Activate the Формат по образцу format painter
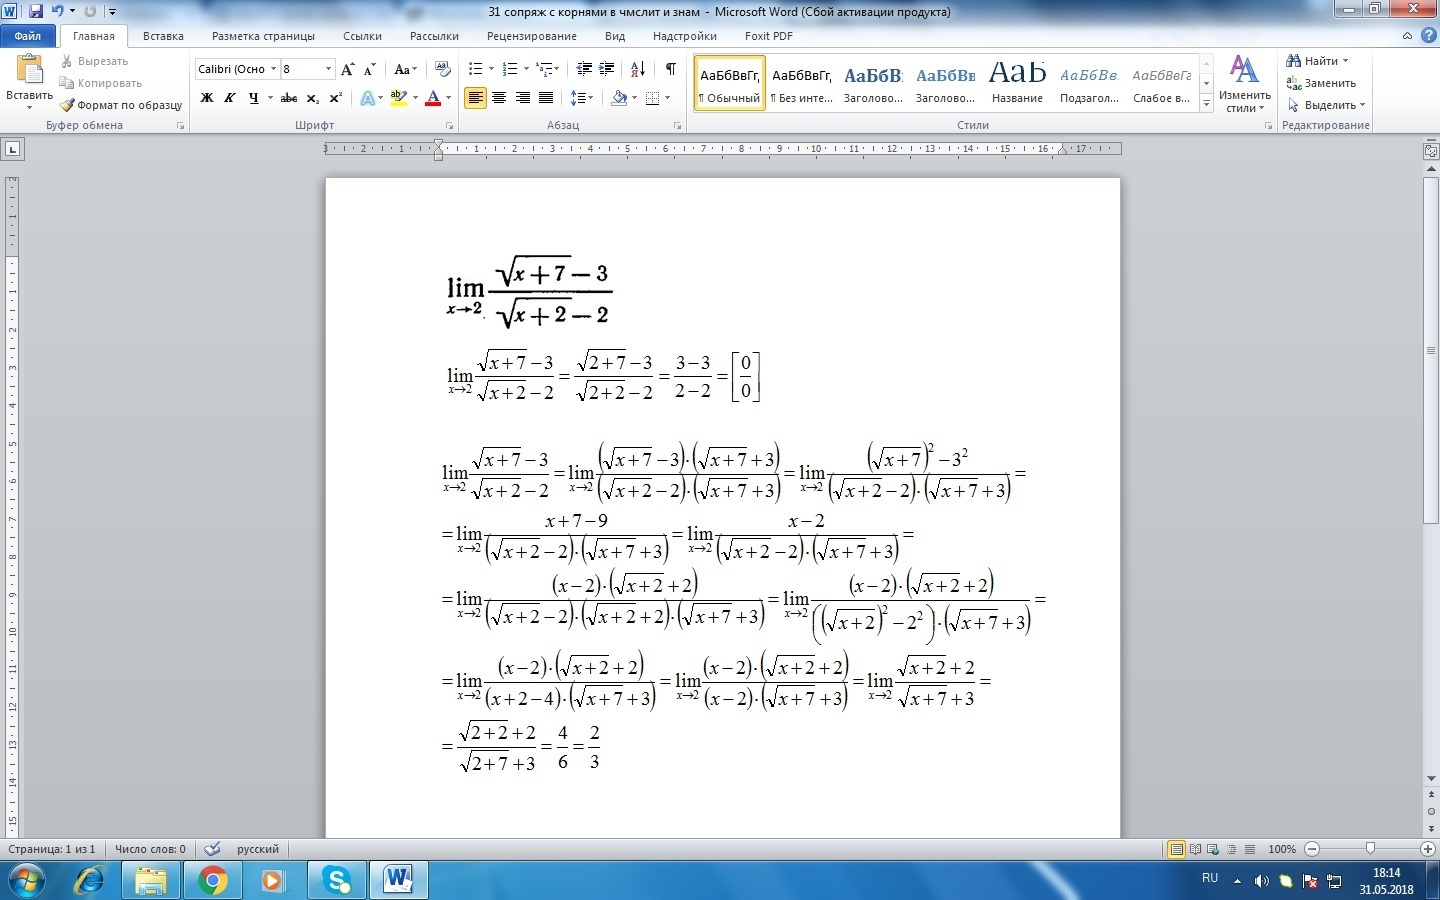 [121, 105]
